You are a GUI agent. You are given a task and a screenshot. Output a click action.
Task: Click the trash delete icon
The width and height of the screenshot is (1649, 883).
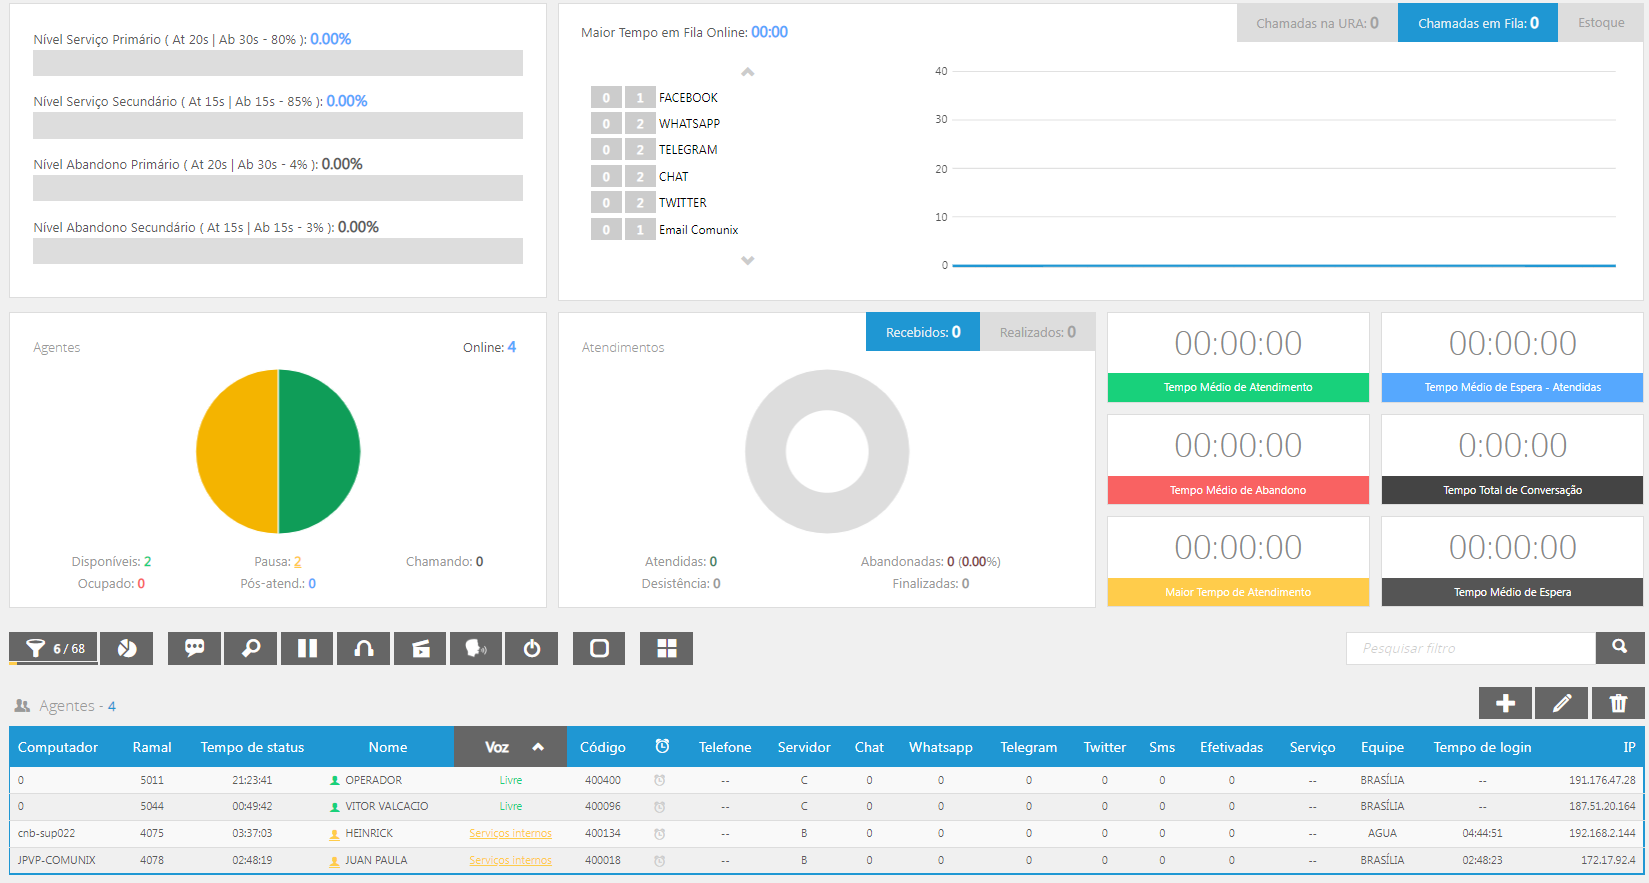(x=1618, y=703)
